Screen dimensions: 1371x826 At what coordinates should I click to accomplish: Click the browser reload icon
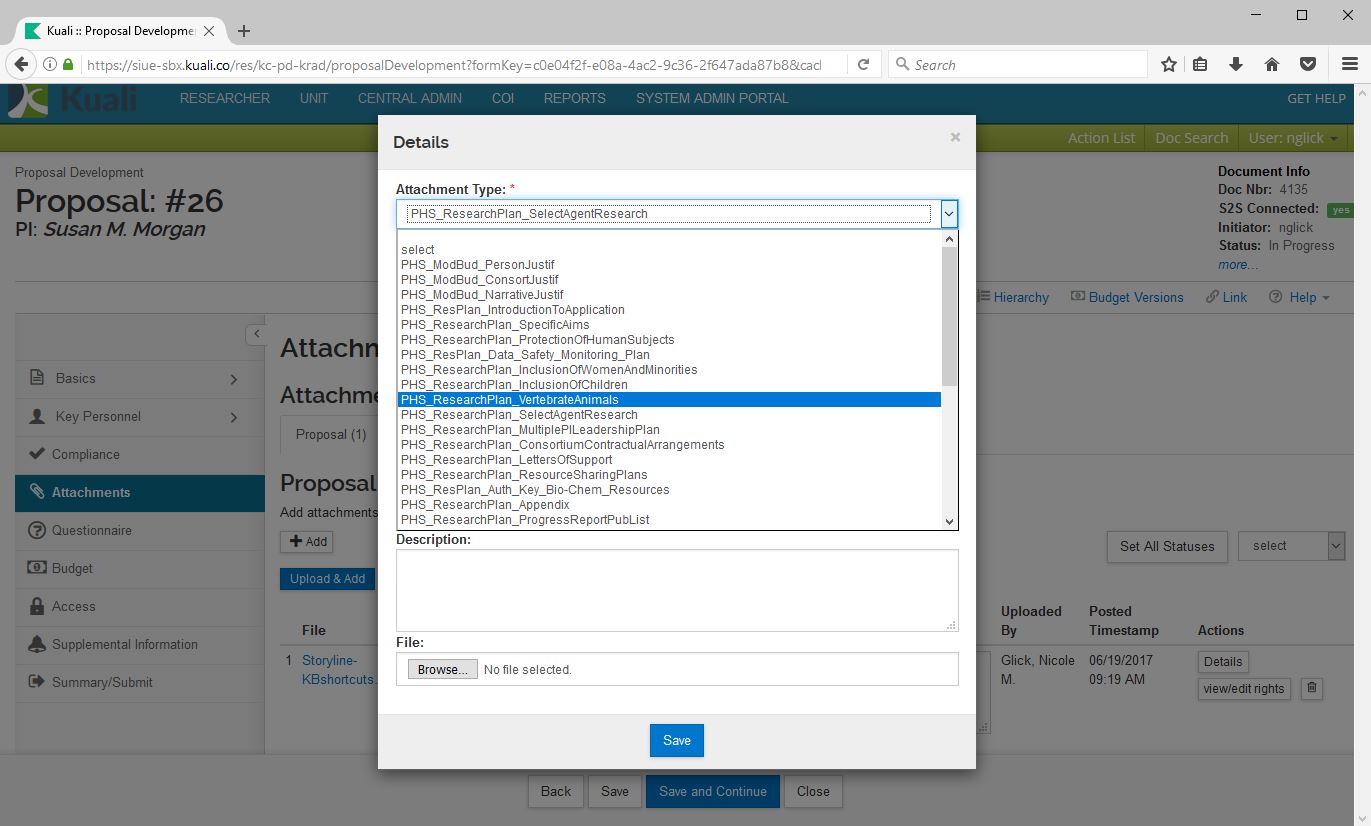(x=863, y=64)
